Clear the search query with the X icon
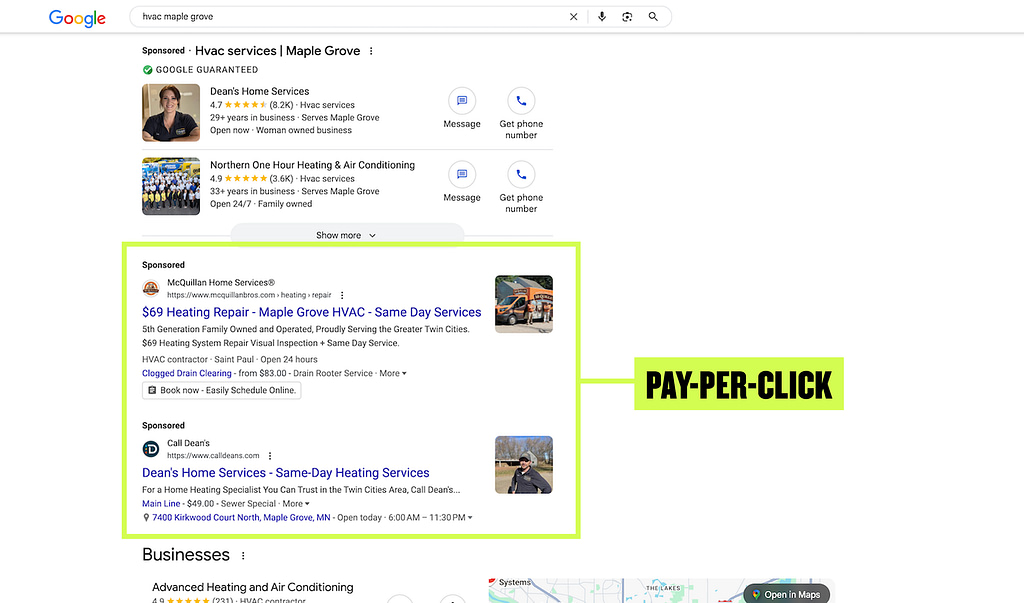The width and height of the screenshot is (1024, 603). pos(573,16)
